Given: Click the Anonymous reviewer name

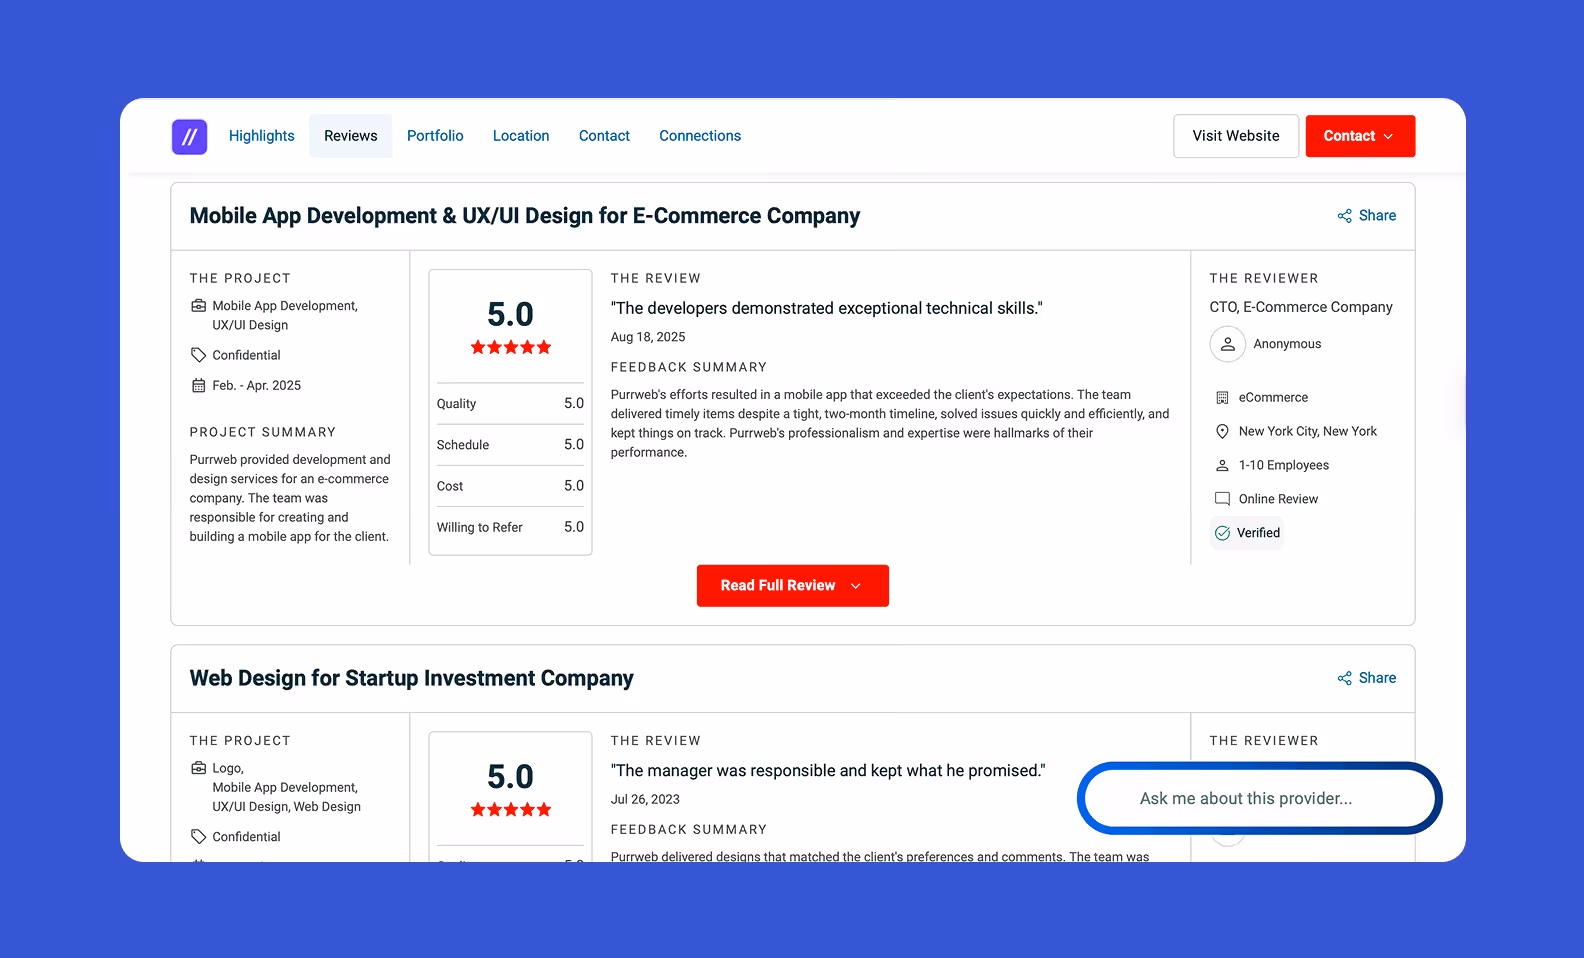Looking at the screenshot, I should click(1287, 344).
